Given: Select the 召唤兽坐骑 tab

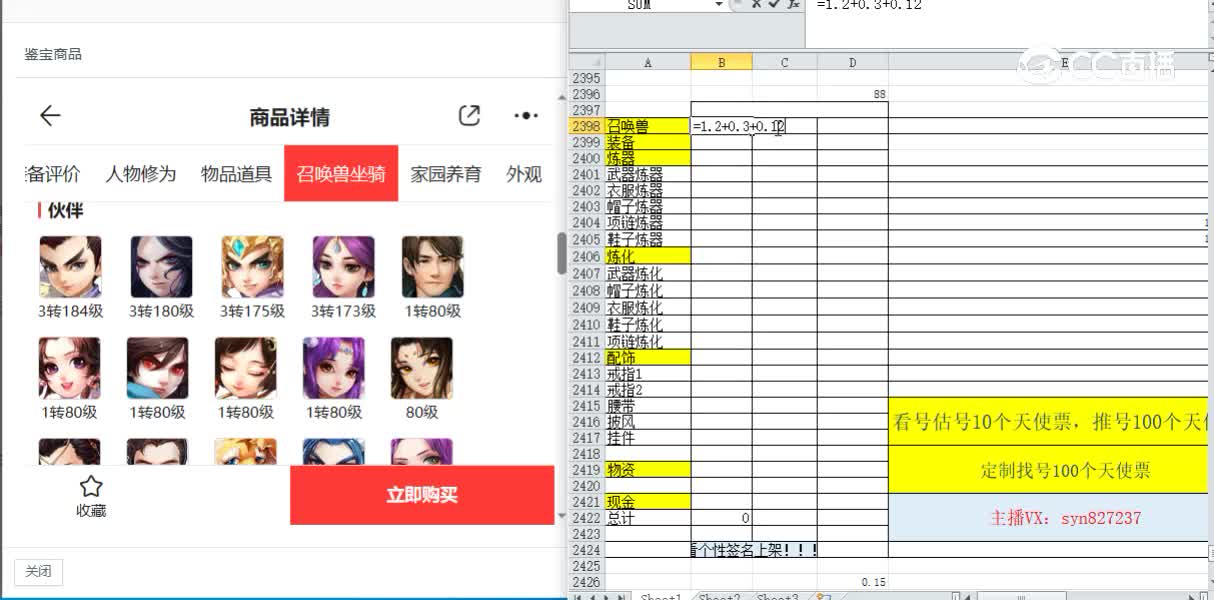Looking at the screenshot, I should [341, 174].
